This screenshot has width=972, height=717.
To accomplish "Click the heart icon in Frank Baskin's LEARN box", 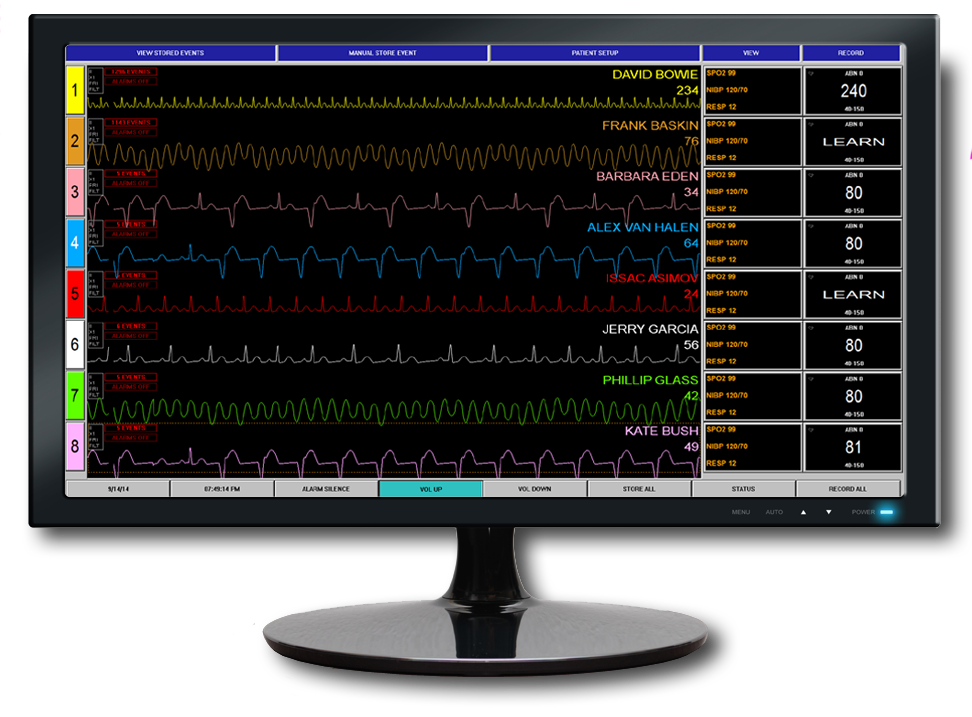I will (811, 125).
